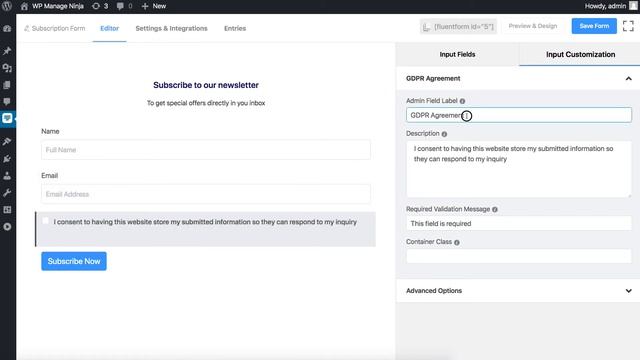Open the Fluent Forms icon in the sidebar
The width and height of the screenshot is (640, 360).
pyautogui.click(x=7, y=118)
